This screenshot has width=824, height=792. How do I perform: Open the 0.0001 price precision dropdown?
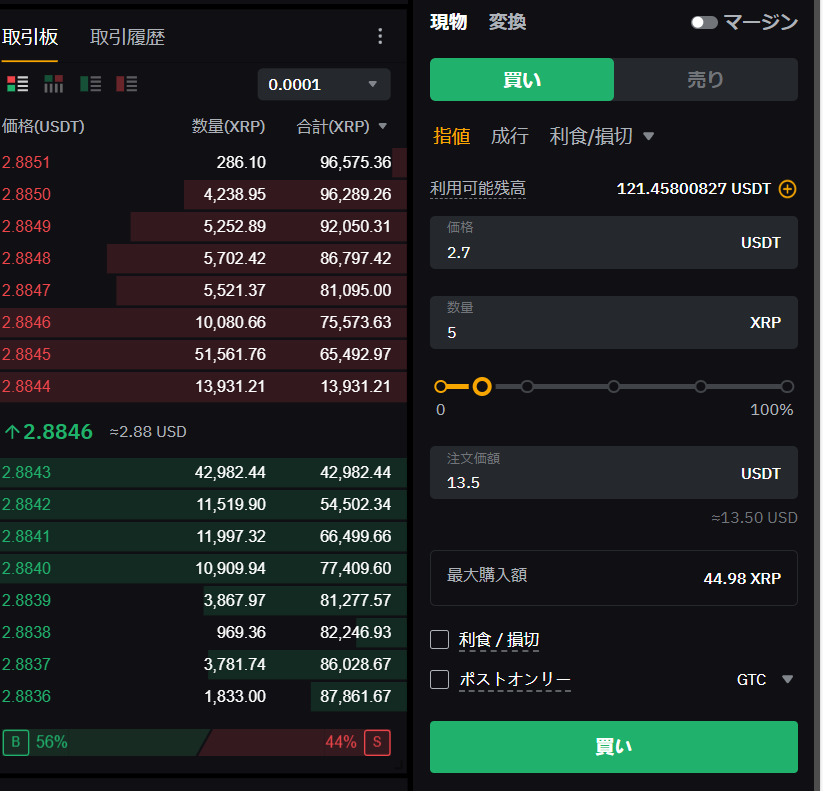(323, 84)
